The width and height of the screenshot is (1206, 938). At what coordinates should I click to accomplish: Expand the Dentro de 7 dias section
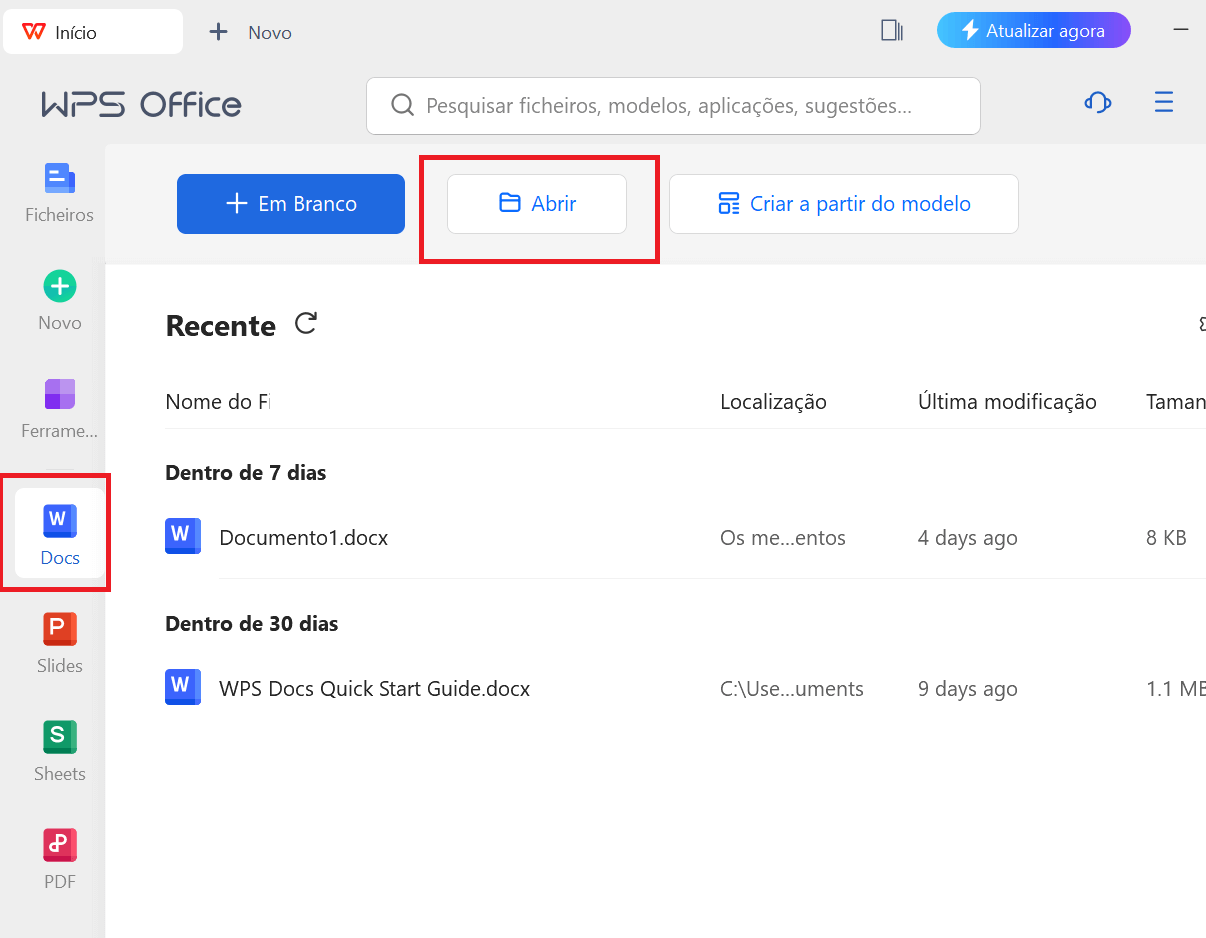click(245, 472)
